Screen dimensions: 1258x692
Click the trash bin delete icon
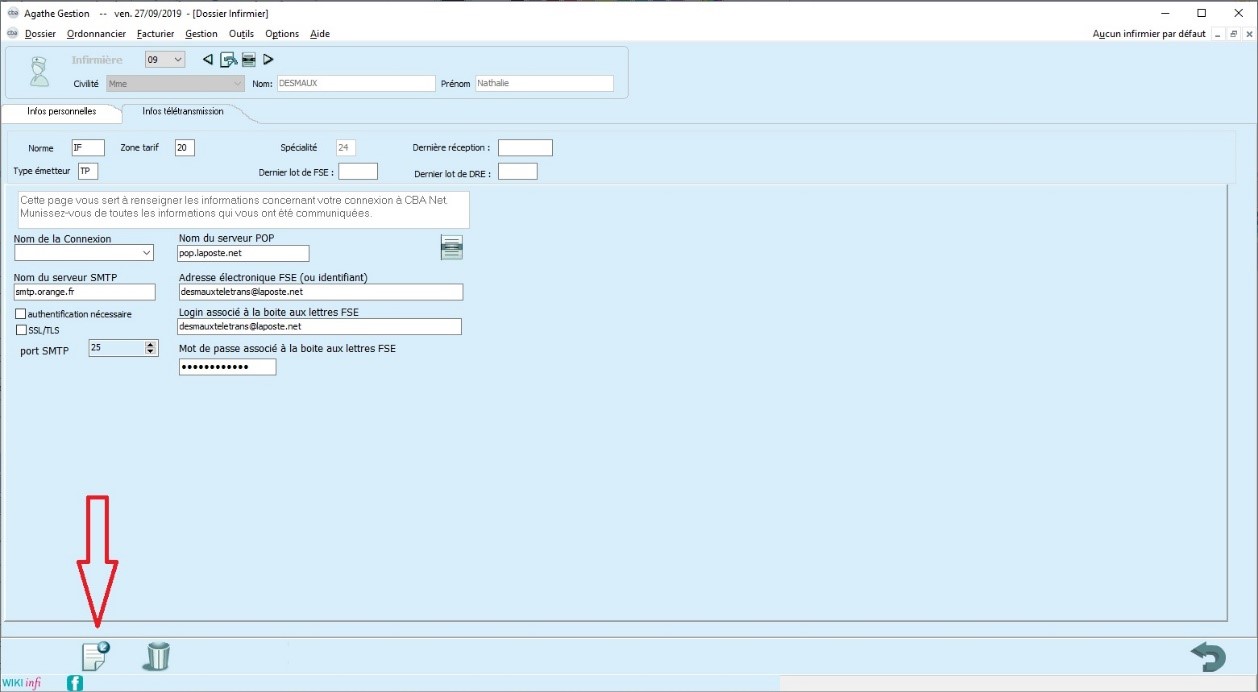157,656
